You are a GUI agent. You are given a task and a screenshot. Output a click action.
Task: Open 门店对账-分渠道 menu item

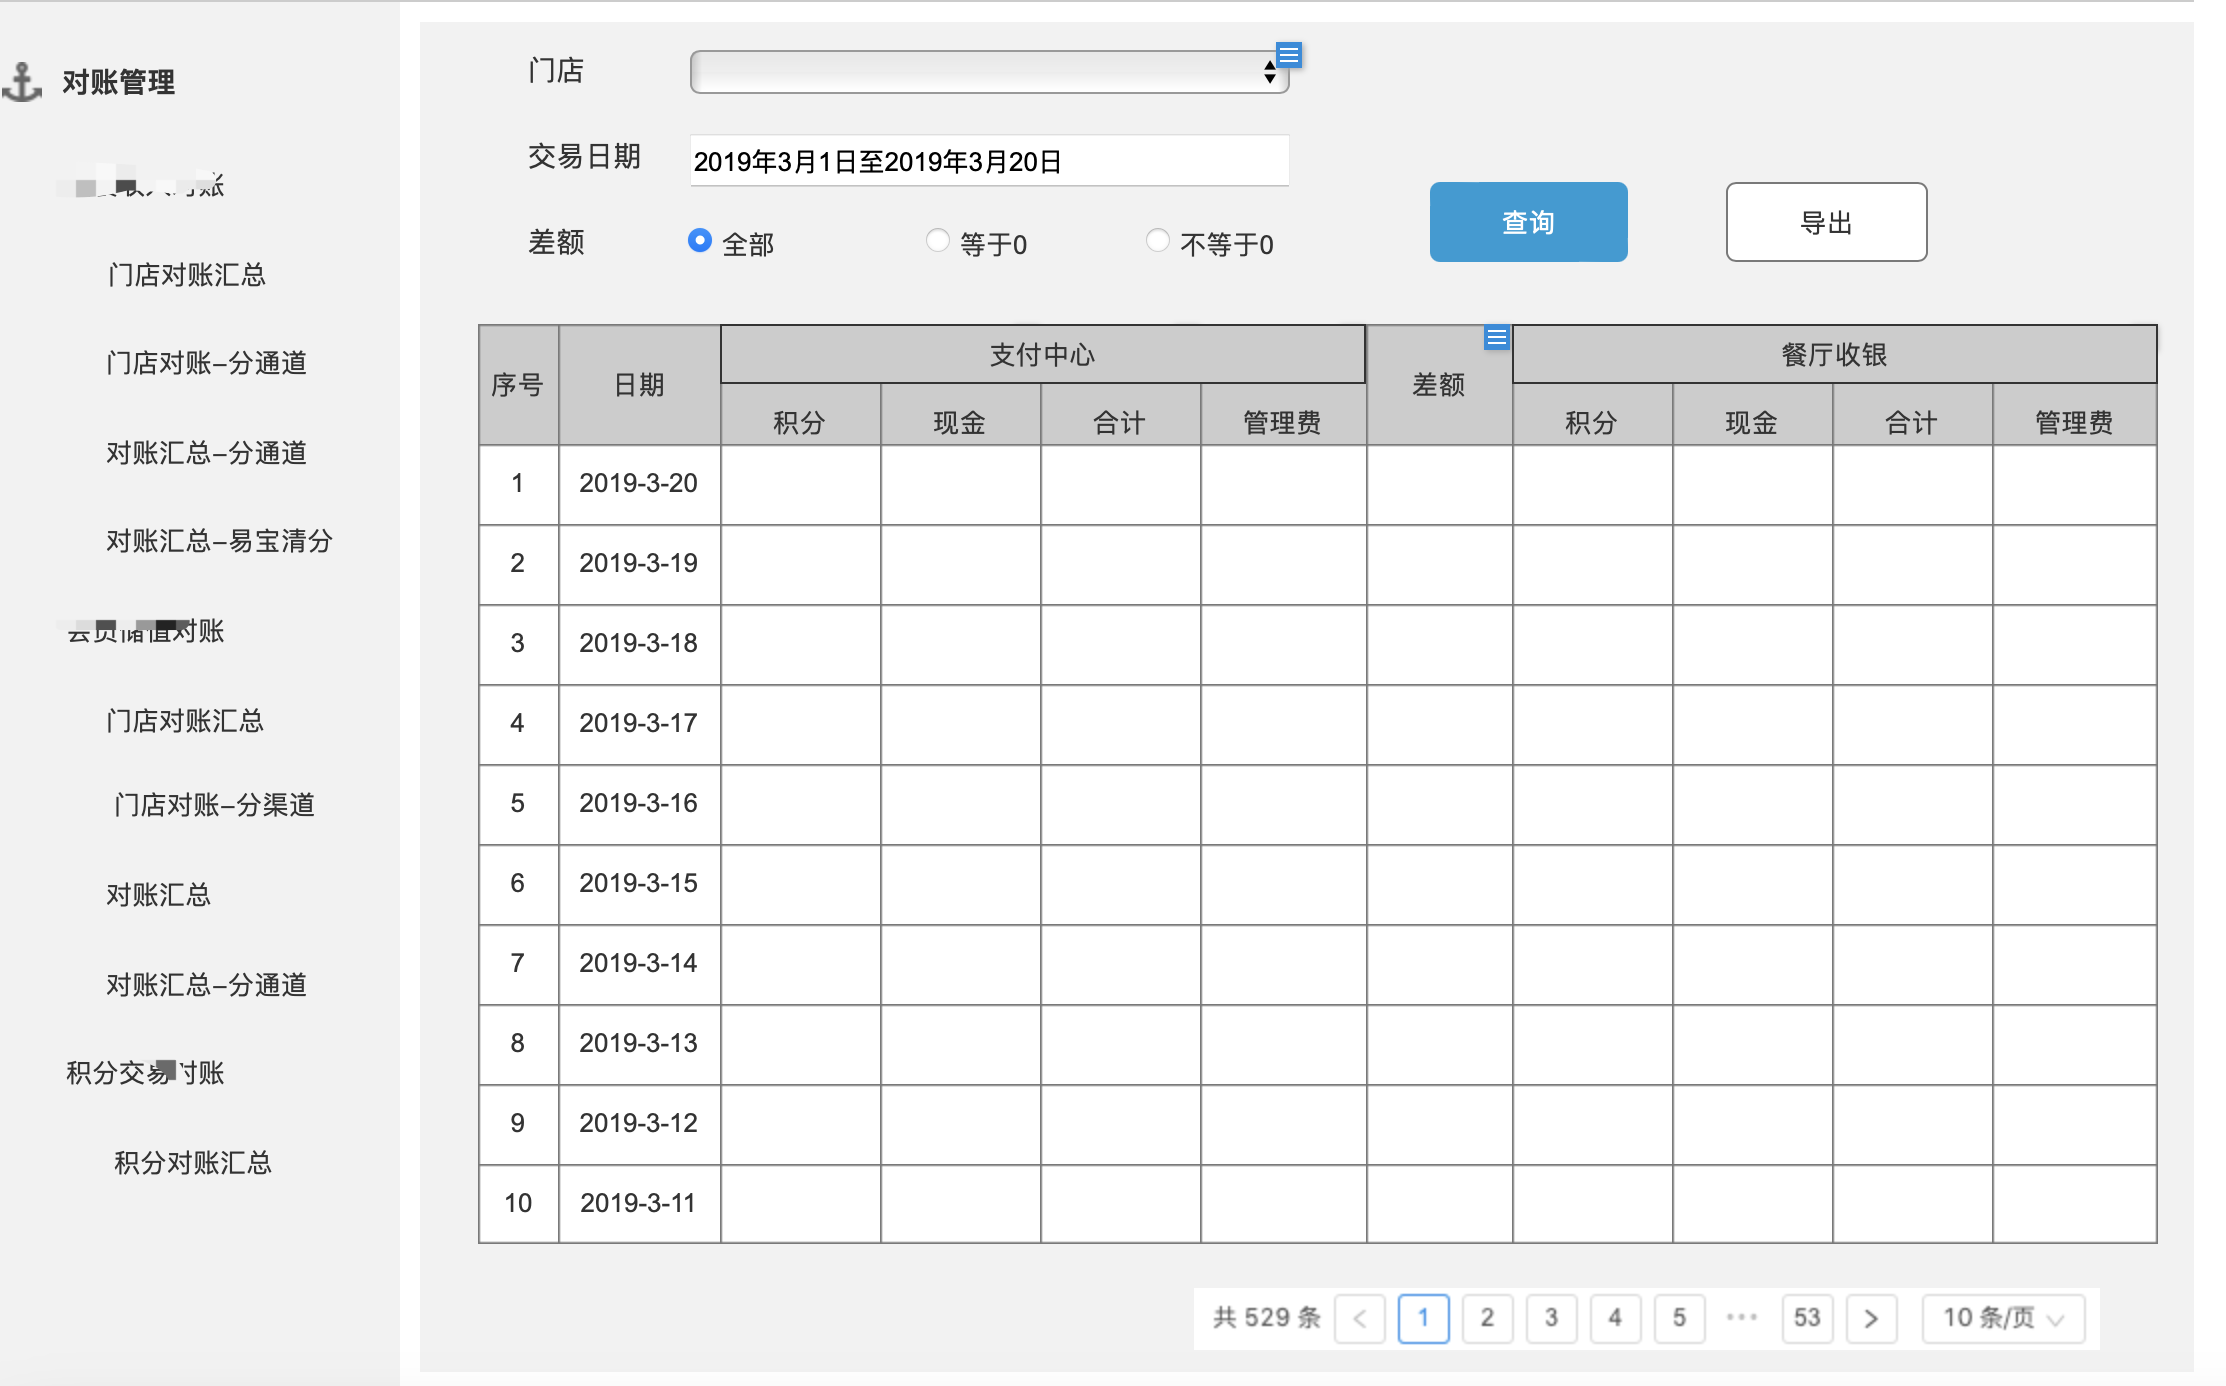(x=215, y=805)
